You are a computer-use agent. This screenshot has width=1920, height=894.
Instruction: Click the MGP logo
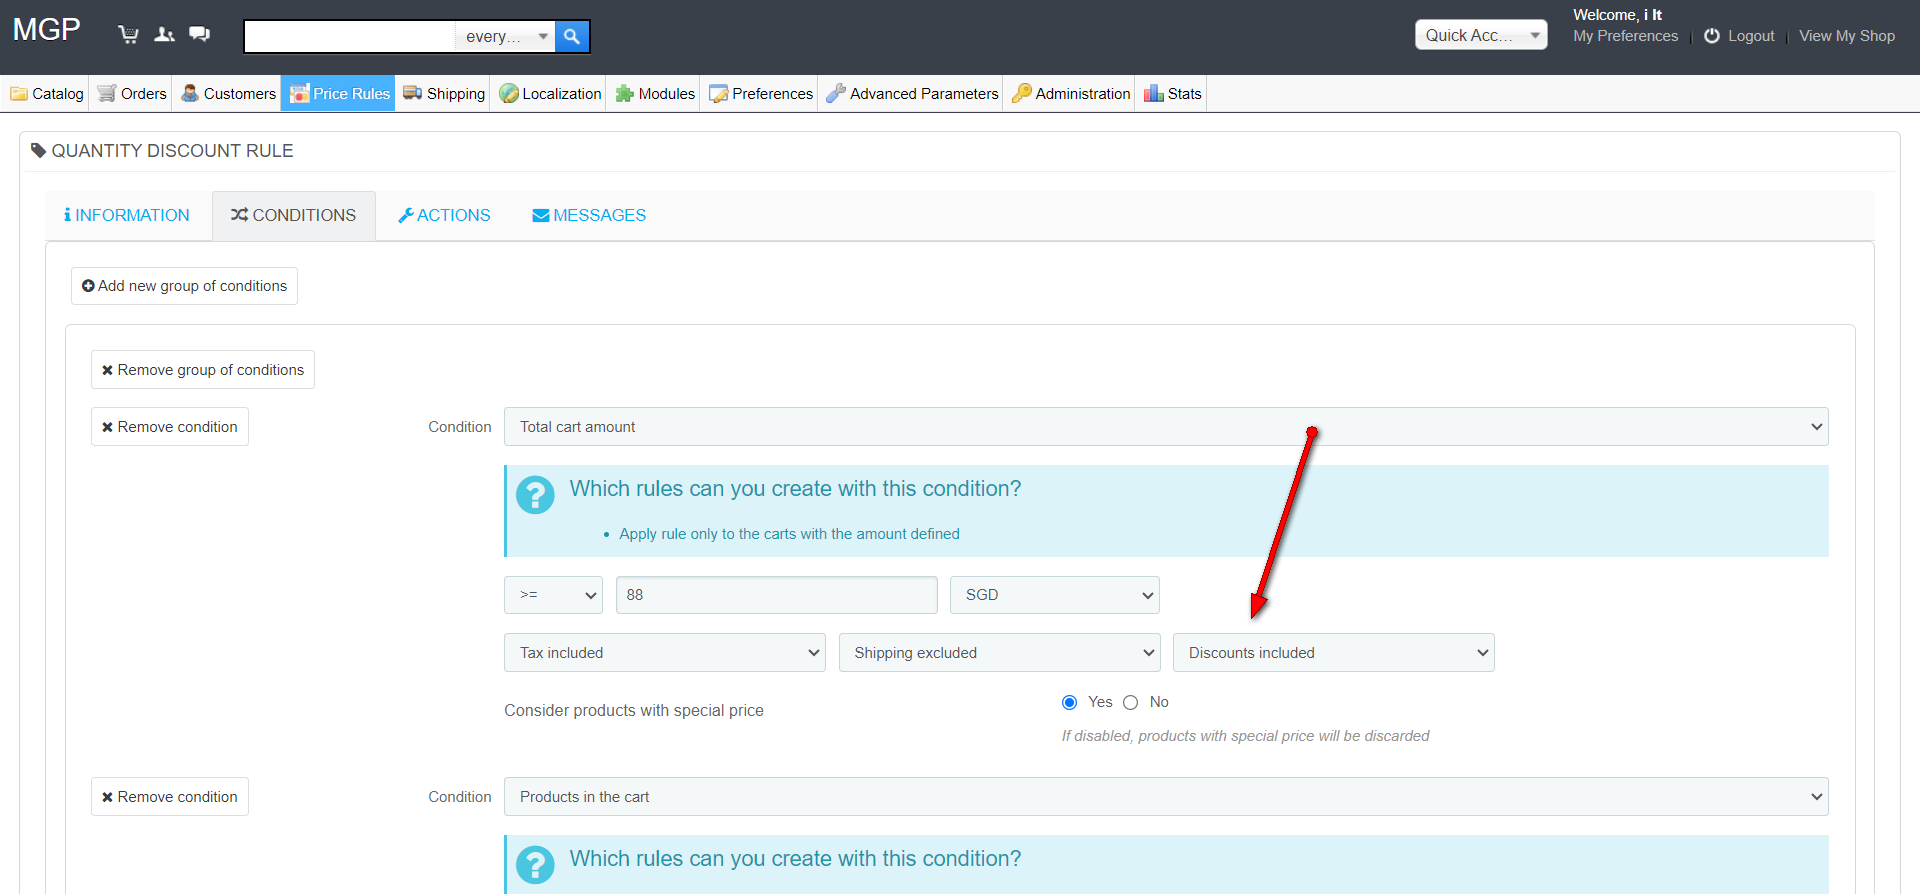(x=46, y=30)
